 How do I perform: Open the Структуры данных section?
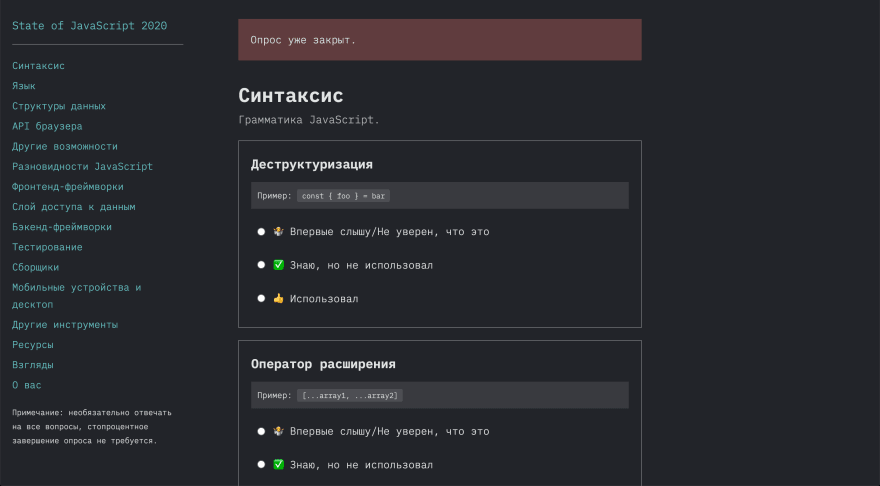point(59,106)
